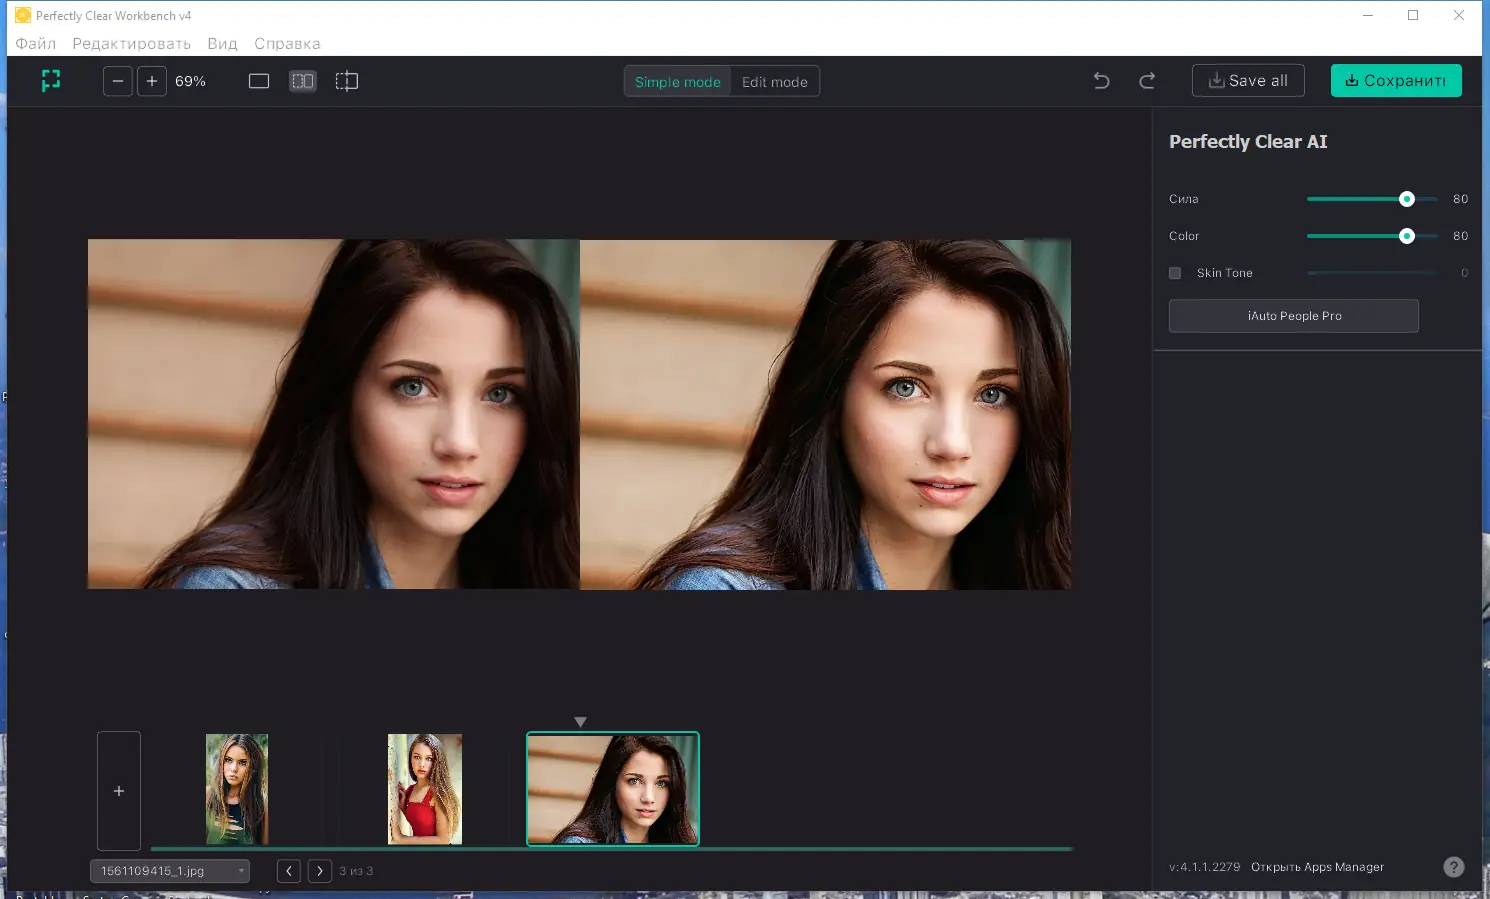1490x899 pixels.
Task: Select side-by-side comparison view
Action: pyautogui.click(x=303, y=81)
